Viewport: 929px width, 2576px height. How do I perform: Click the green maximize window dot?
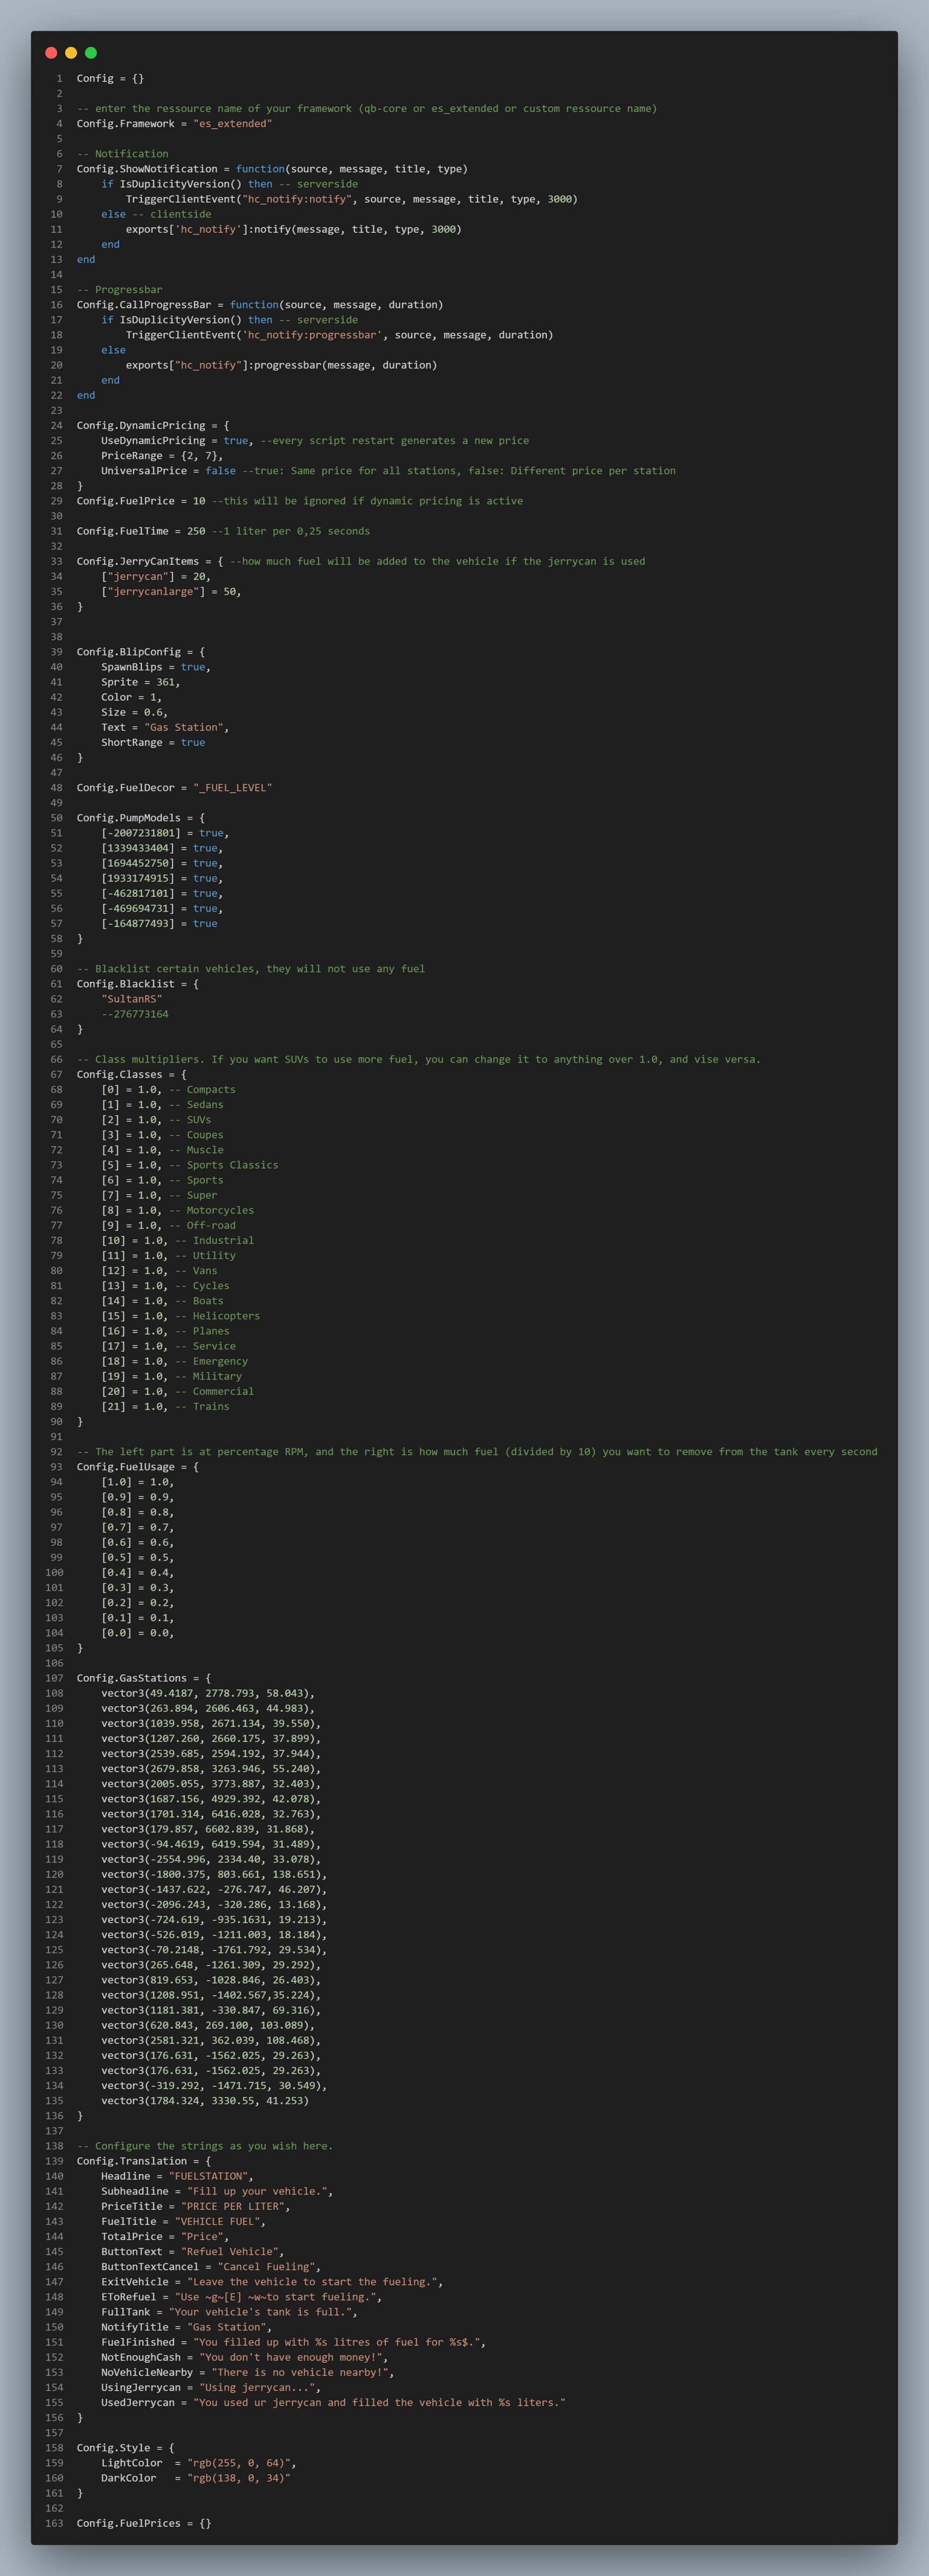[91, 53]
